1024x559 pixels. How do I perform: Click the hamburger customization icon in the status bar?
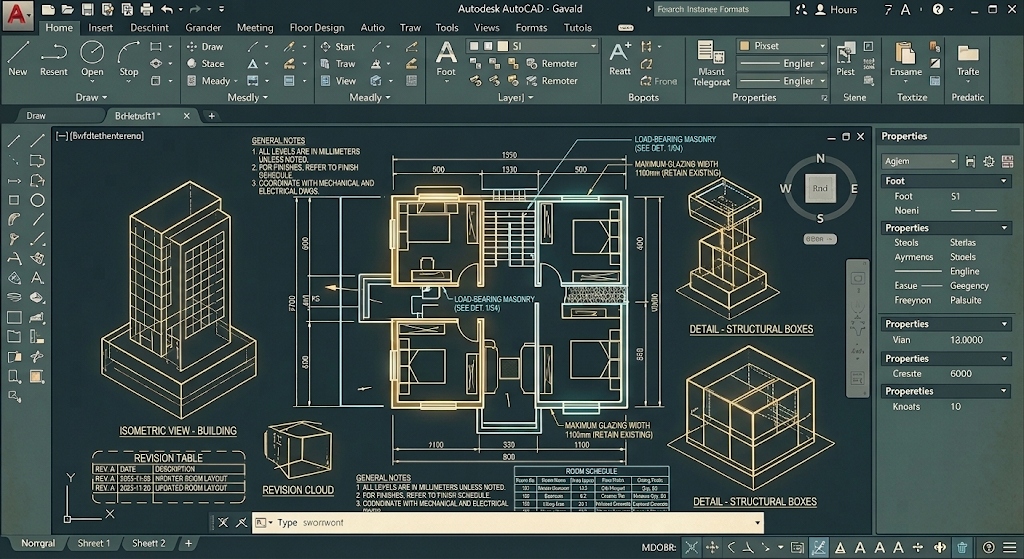coord(1010,547)
